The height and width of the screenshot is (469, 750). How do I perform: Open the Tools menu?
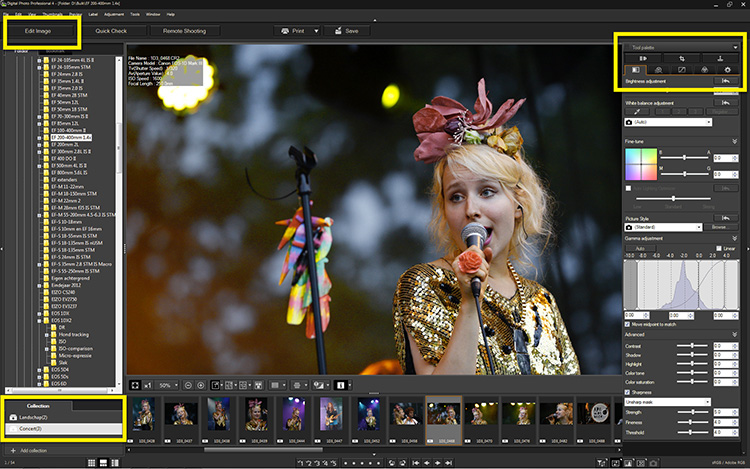(x=134, y=15)
